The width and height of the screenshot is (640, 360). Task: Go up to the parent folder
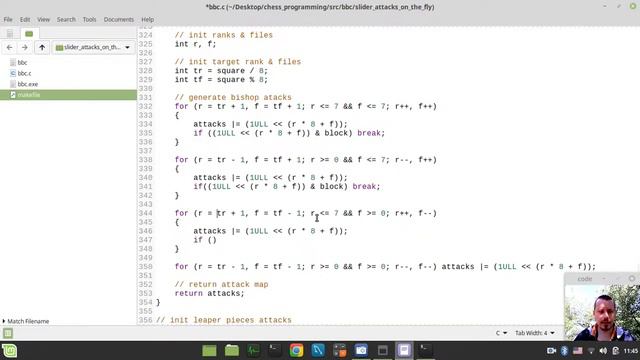point(42,47)
